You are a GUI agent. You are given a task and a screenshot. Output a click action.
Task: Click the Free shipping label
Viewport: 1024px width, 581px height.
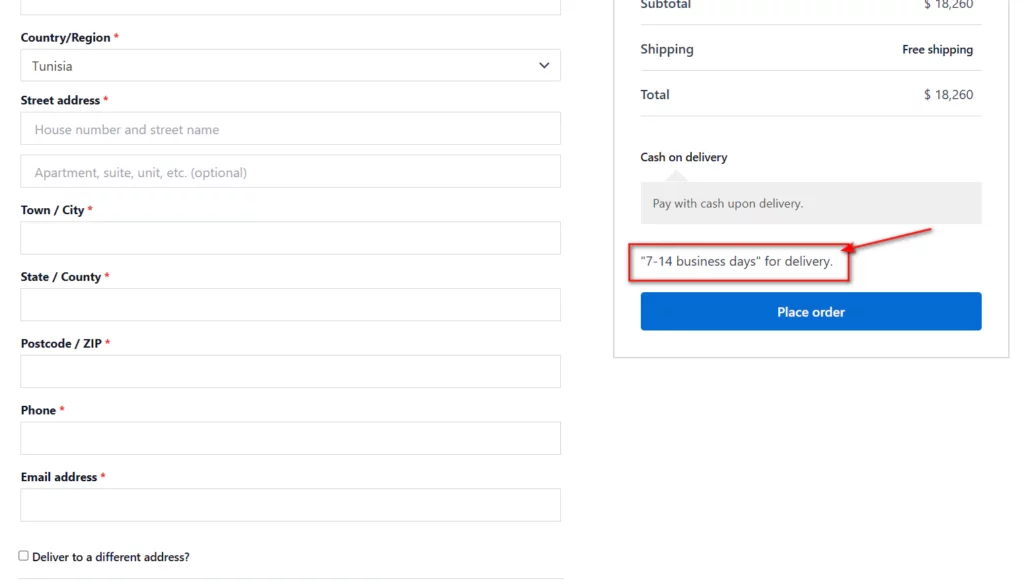coord(937,50)
